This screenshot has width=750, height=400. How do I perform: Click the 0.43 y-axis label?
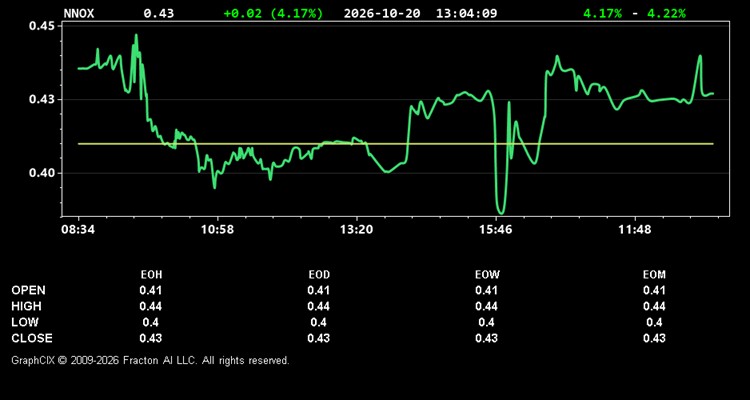tap(42, 100)
